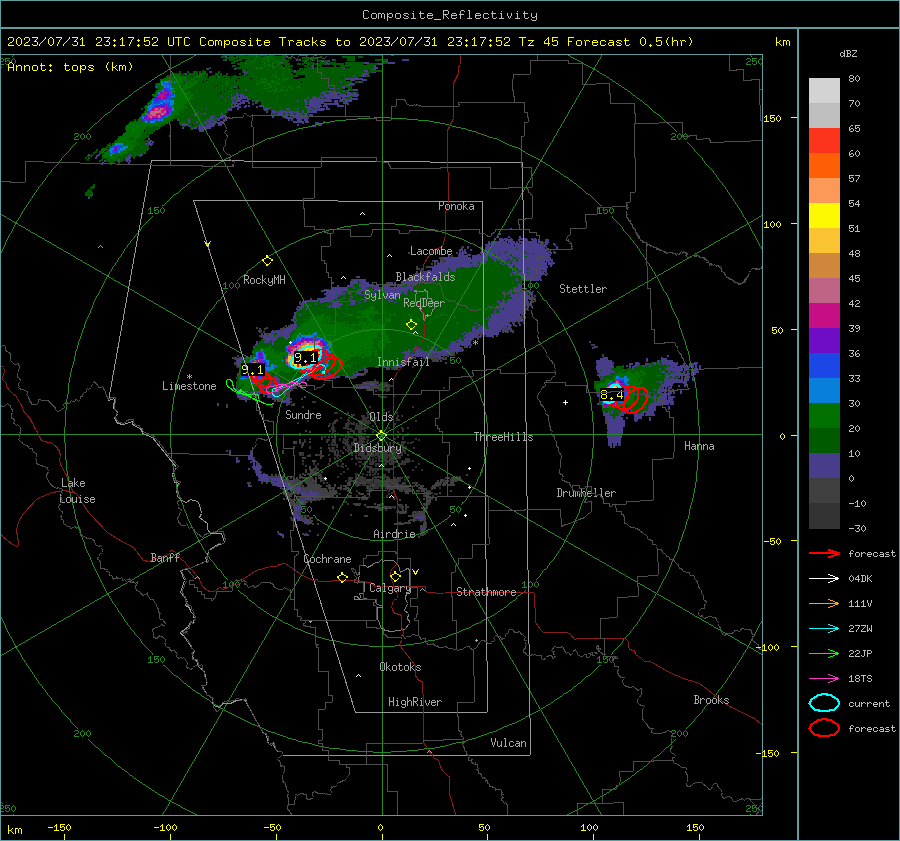Click the Drumheller town label

click(586, 493)
